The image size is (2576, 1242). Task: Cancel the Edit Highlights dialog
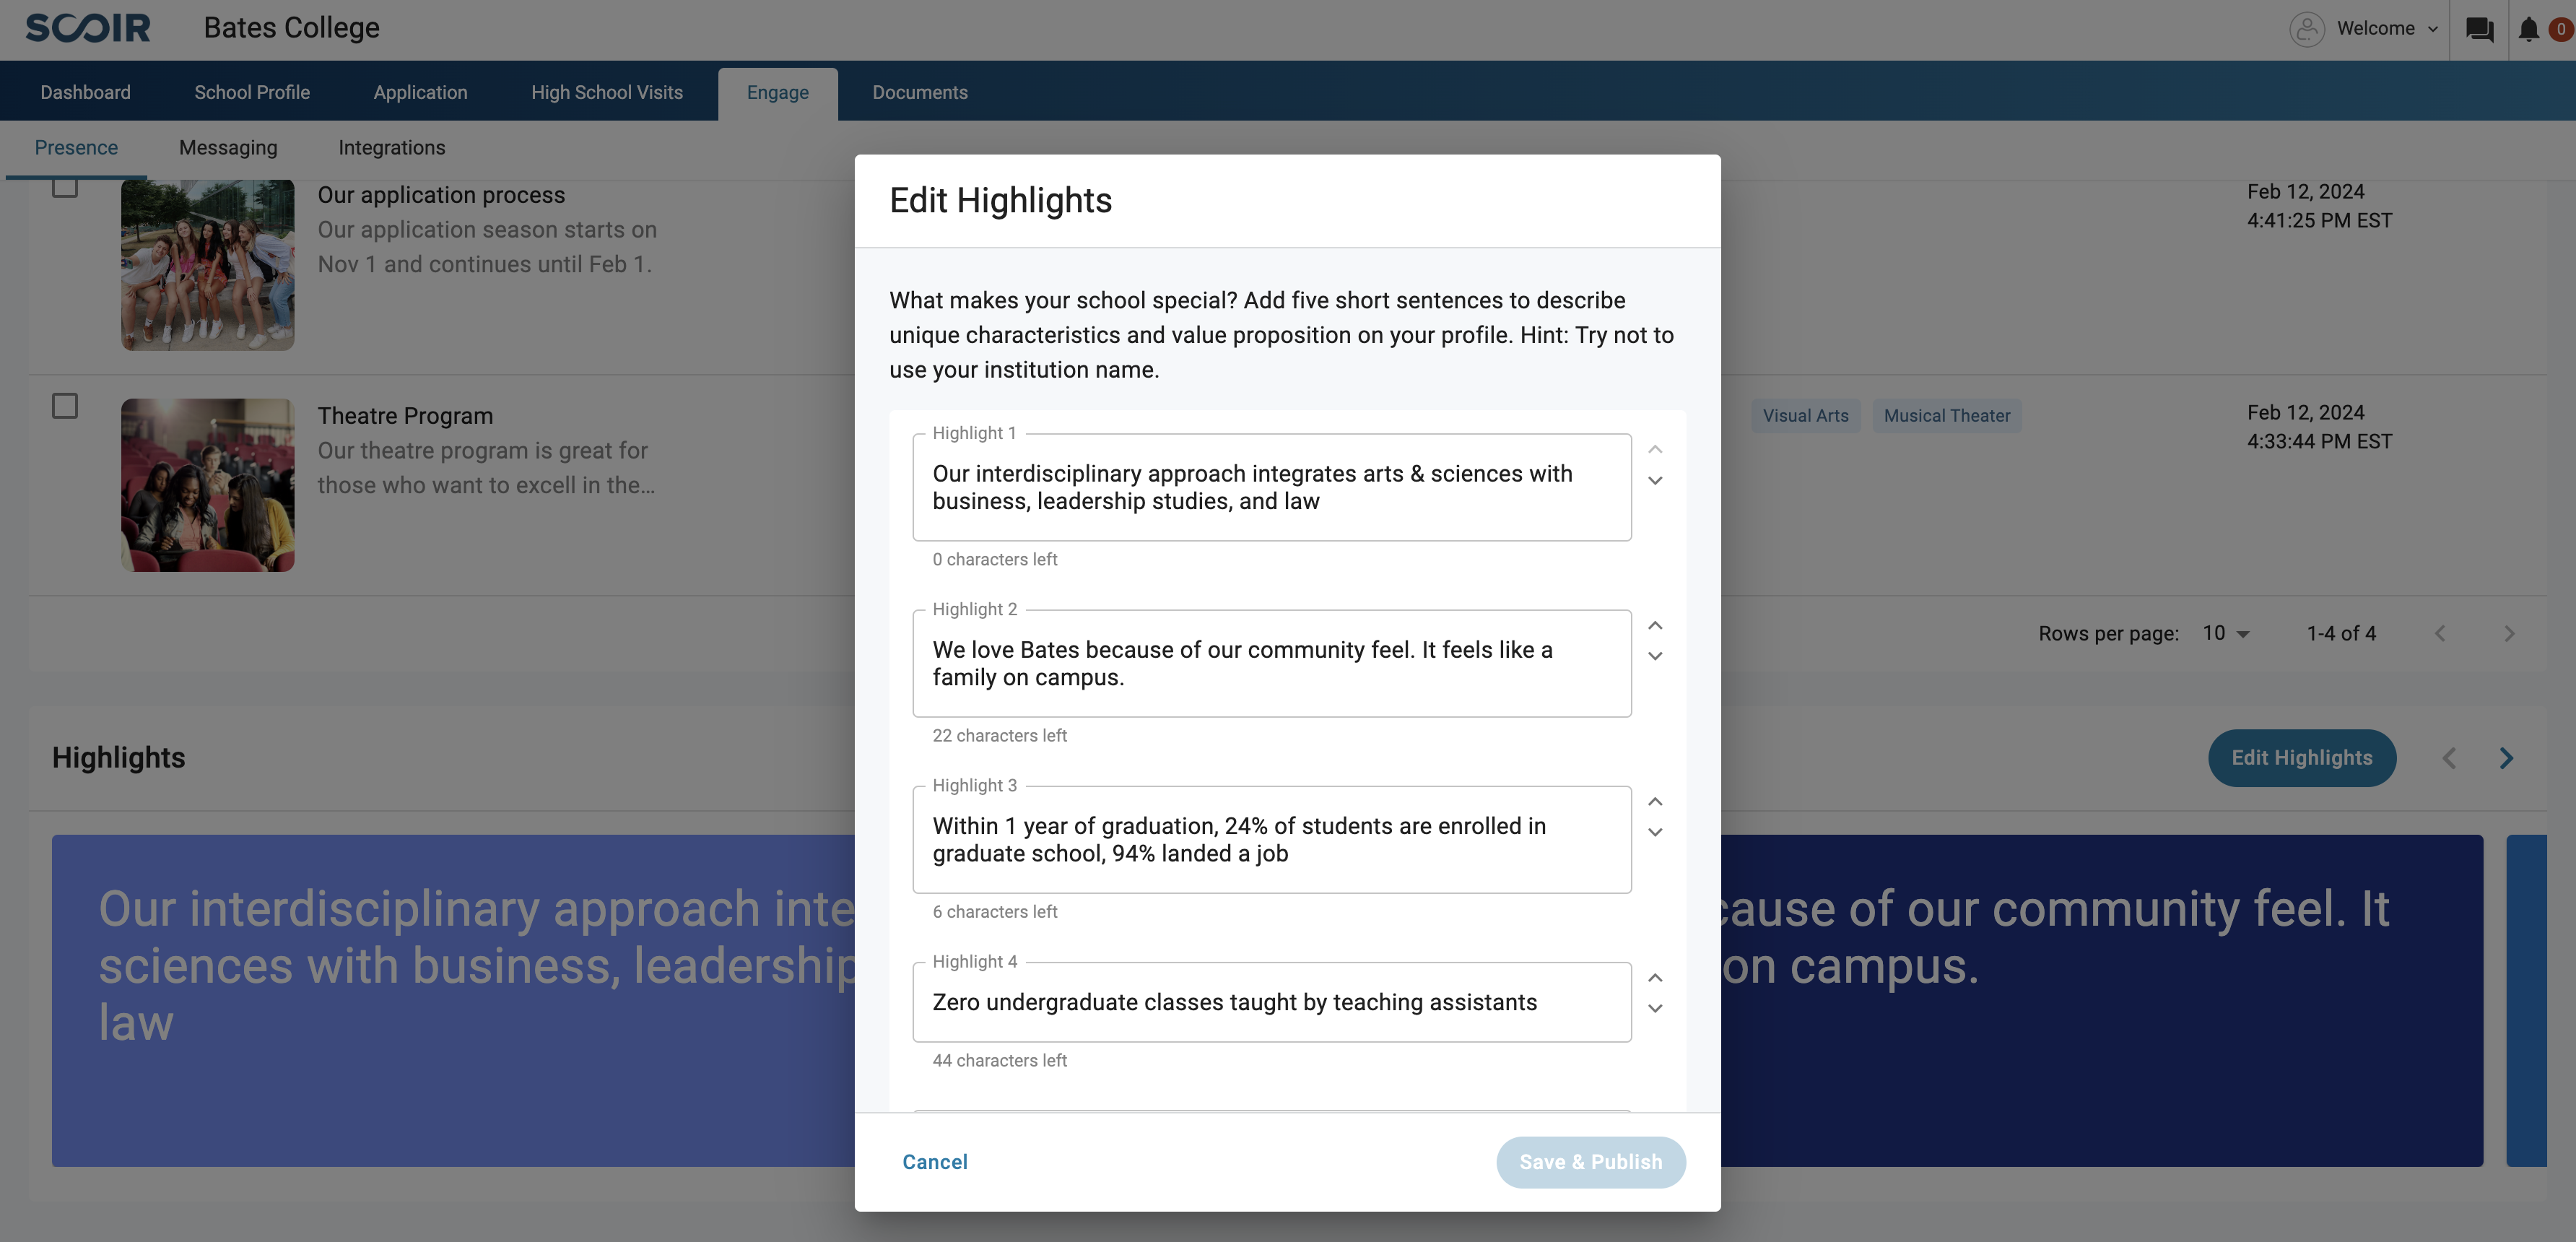click(x=935, y=1162)
